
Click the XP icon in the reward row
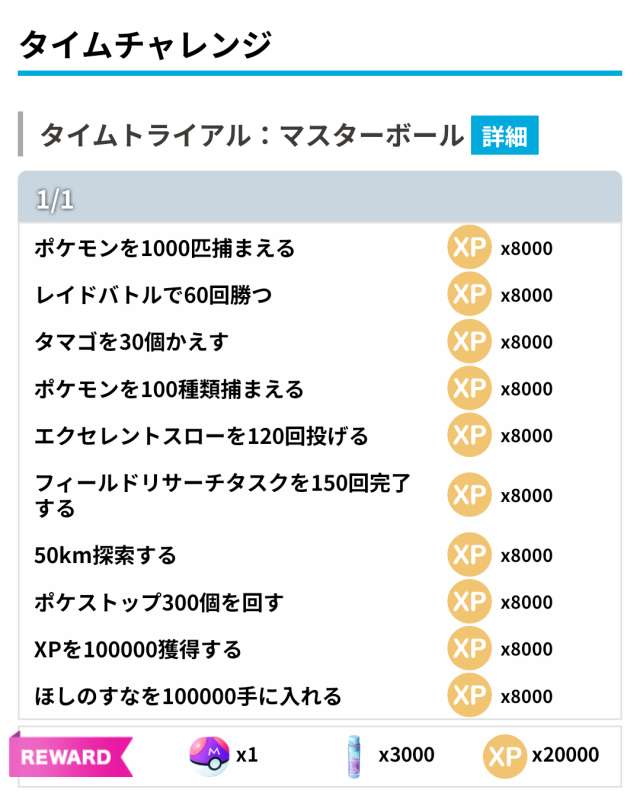point(503,755)
